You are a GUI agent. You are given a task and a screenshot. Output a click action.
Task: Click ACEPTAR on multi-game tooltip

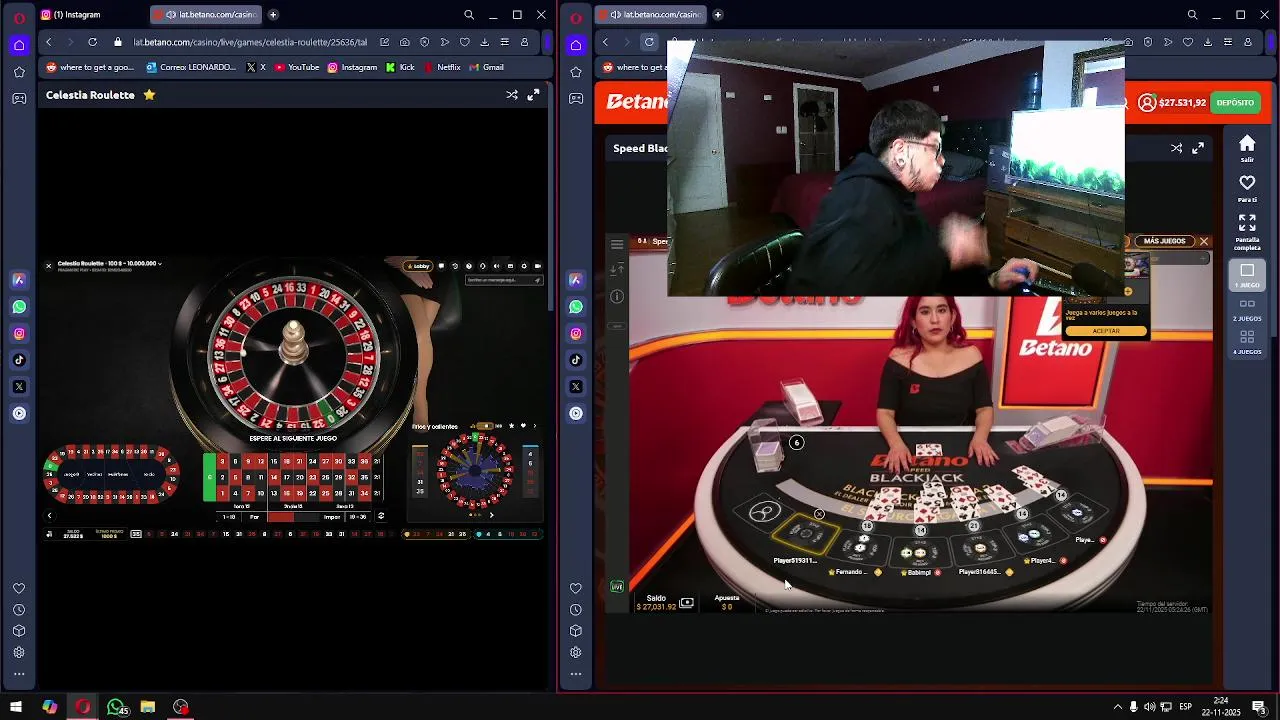click(x=1106, y=331)
